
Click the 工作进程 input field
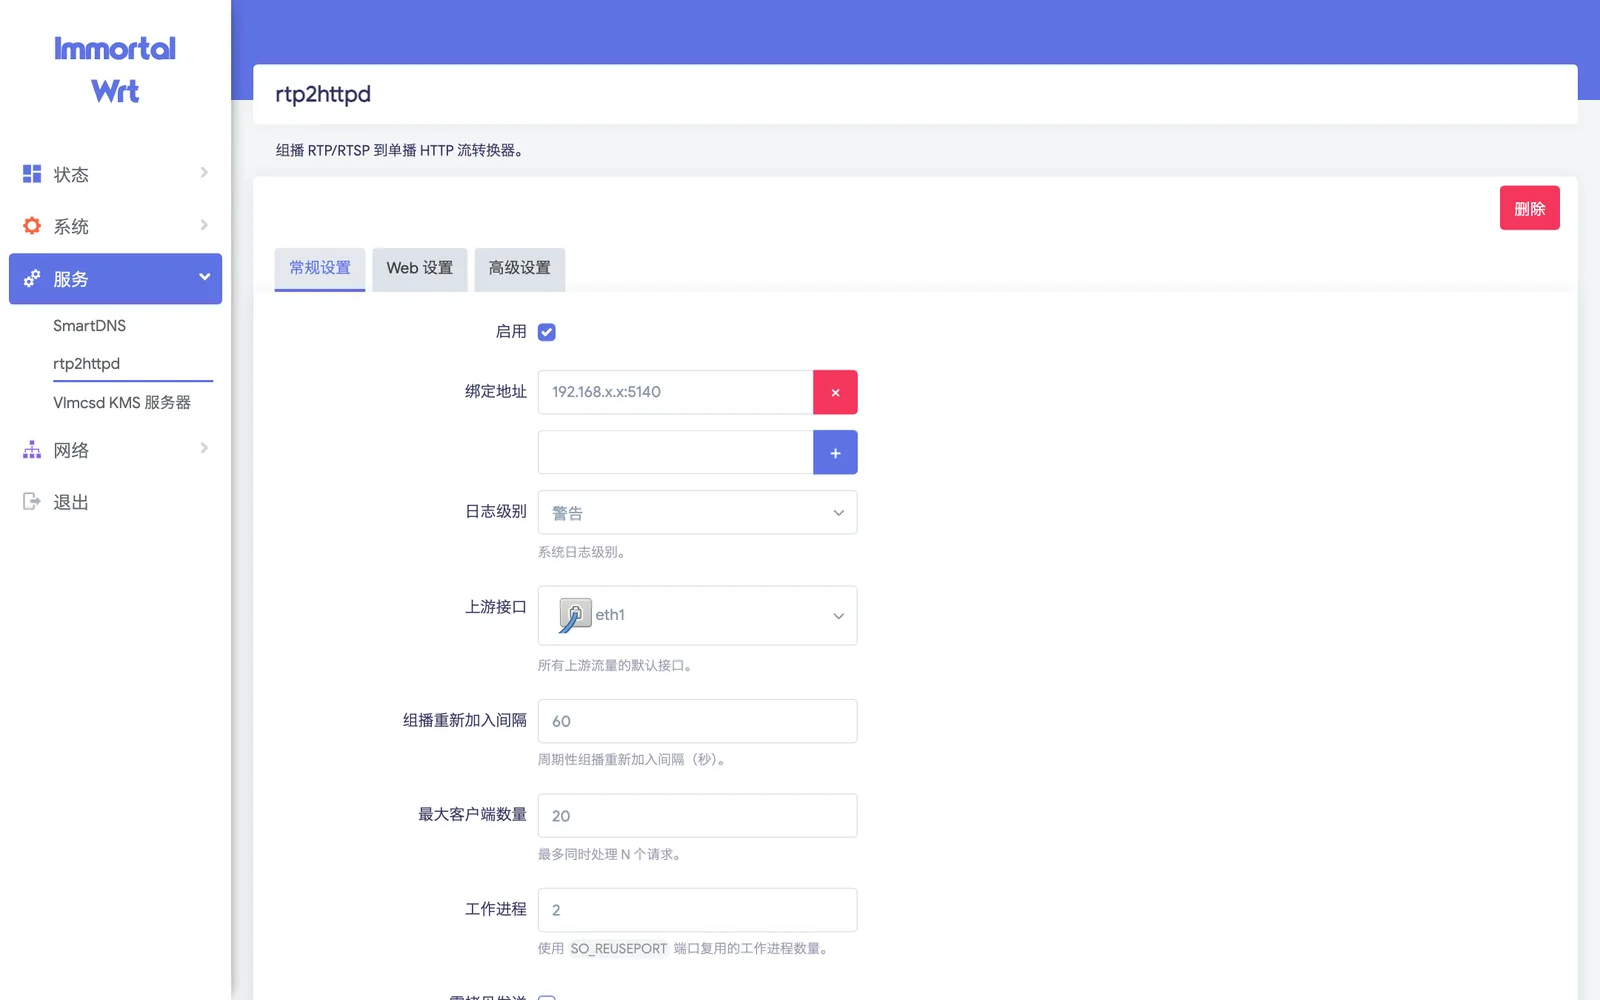(697, 910)
